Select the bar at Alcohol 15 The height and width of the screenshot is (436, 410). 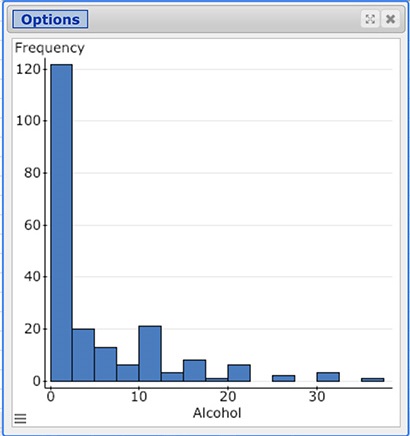(x=195, y=371)
